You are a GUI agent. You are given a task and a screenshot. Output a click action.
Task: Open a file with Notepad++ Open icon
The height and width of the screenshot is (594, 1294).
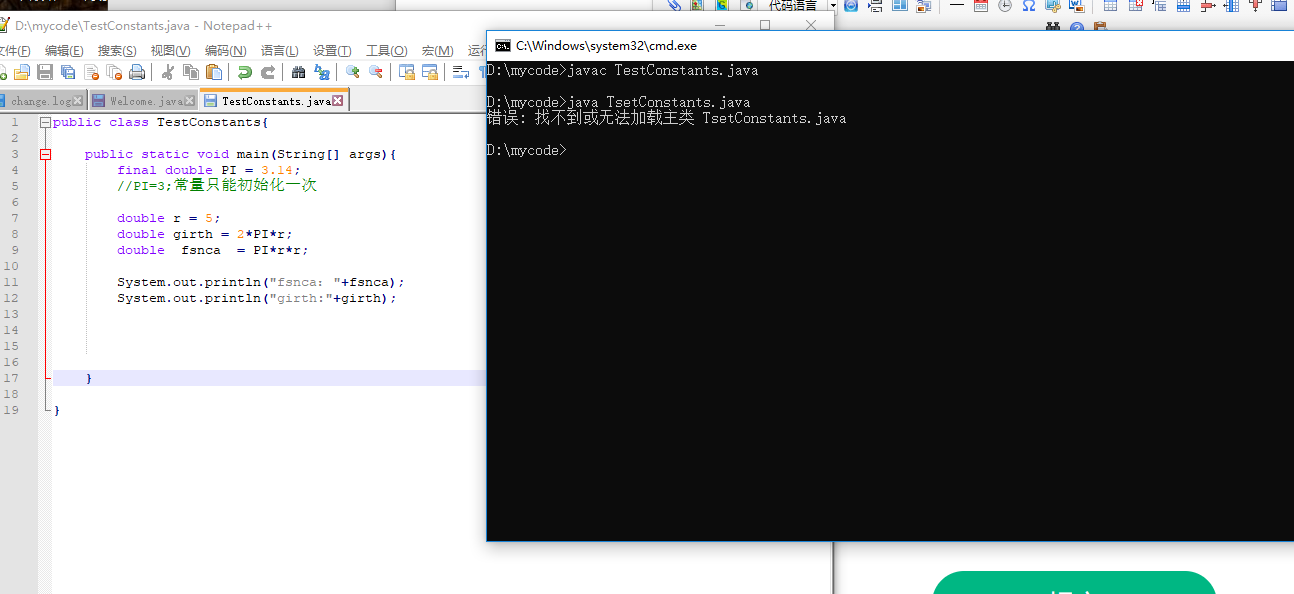coord(21,72)
